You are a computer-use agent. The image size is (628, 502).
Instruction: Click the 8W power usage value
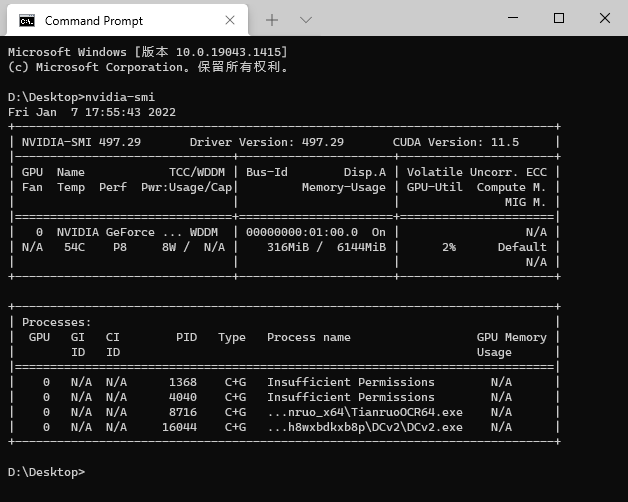[x=169, y=247]
